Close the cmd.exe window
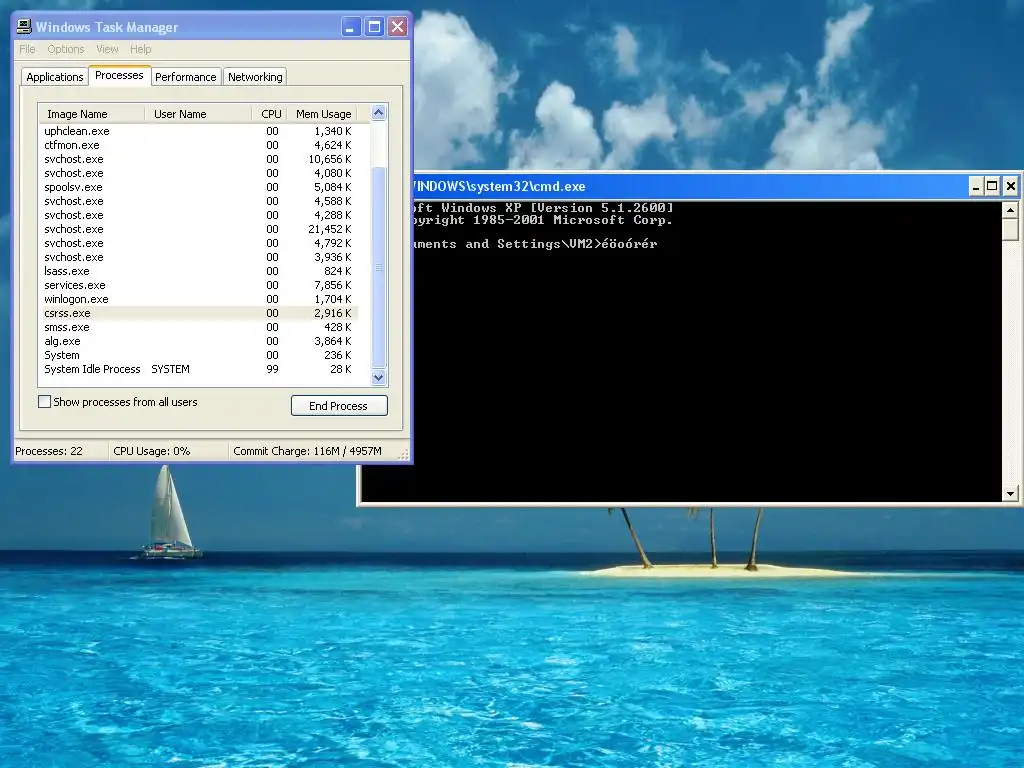 tap(1010, 187)
